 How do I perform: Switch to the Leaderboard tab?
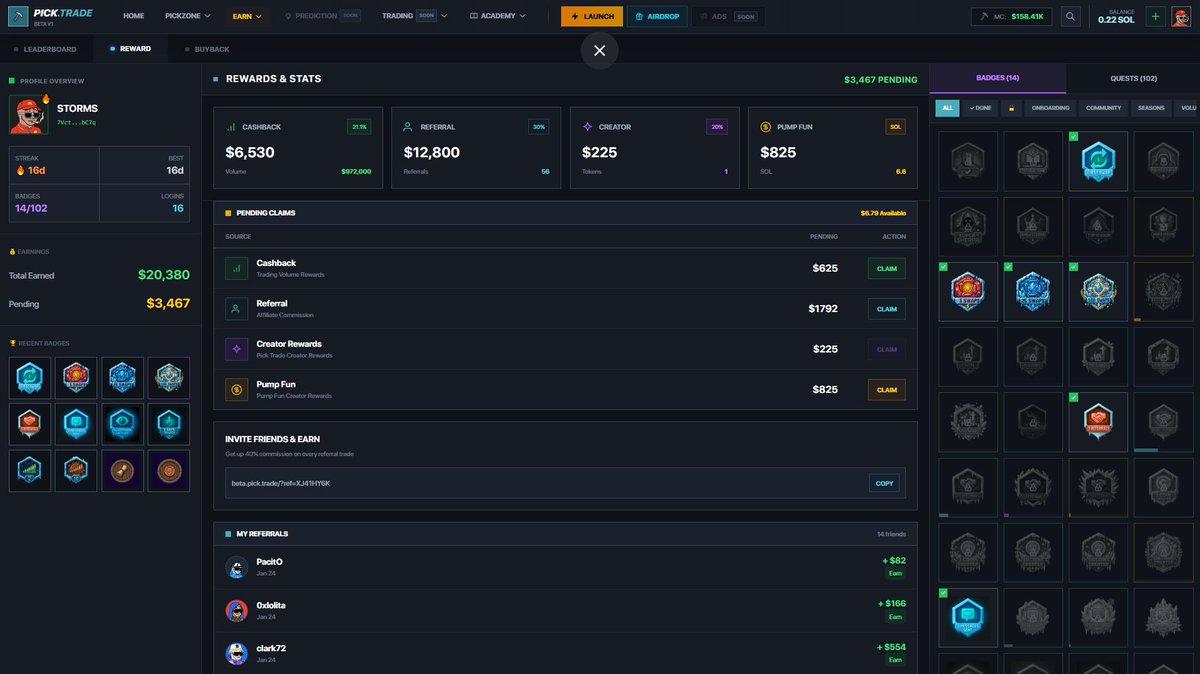pos(46,49)
